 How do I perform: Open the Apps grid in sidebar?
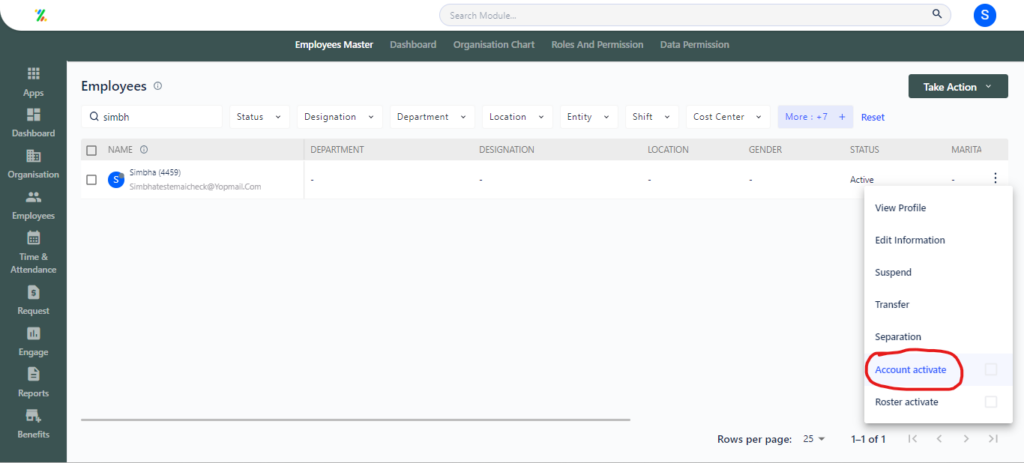[x=33, y=81]
